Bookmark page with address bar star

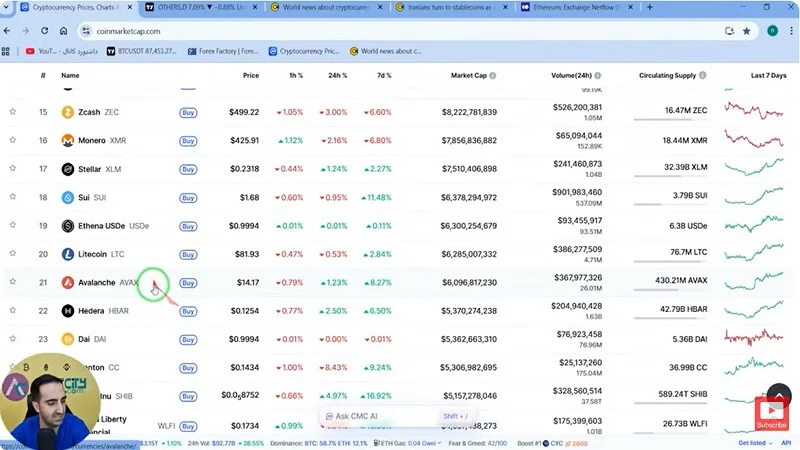click(x=746, y=31)
